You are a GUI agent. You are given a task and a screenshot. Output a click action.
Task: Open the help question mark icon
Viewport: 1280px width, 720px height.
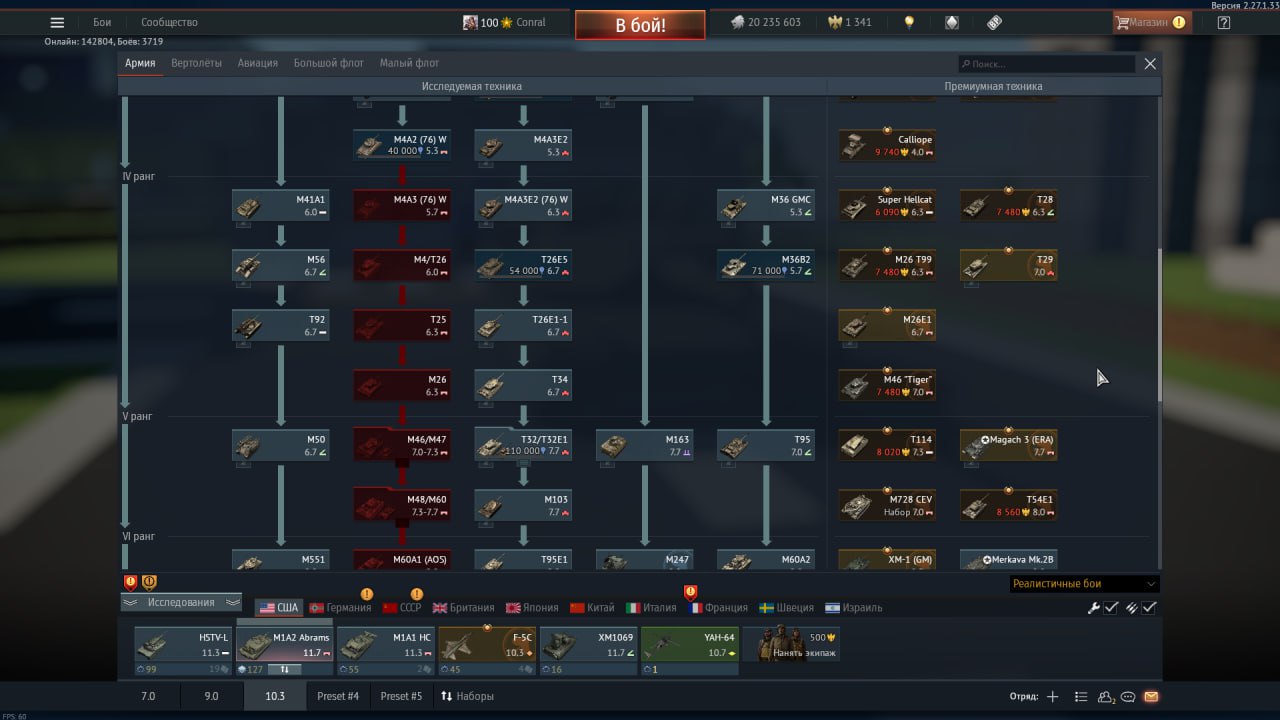coord(1223,22)
